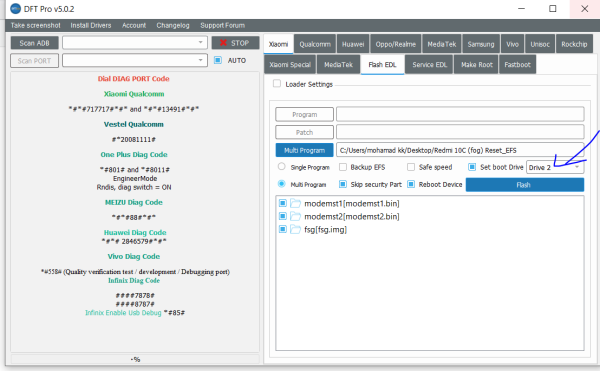Open the Xiaomi Special sub-tab
The height and width of the screenshot is (371, 600).
coord(290,64)
